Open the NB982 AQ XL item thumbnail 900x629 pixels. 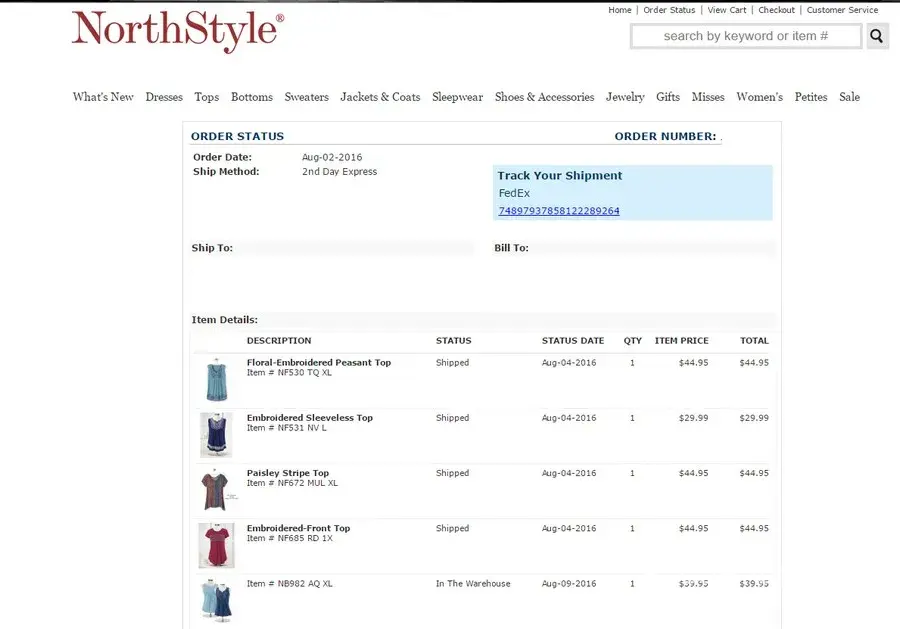pos(216,600)
